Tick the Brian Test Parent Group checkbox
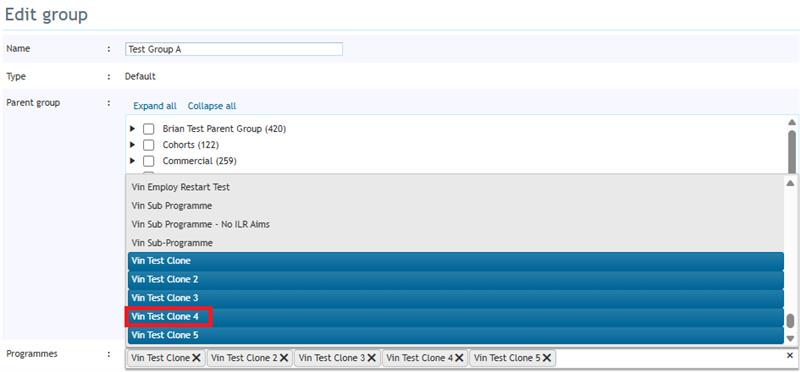800x372 pixels. 148,129
